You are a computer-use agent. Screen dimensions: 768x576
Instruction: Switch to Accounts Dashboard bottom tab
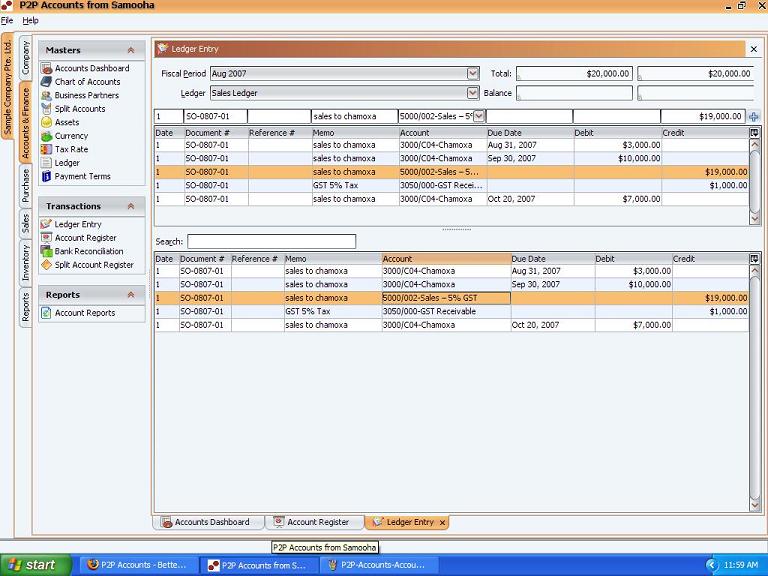207,522
